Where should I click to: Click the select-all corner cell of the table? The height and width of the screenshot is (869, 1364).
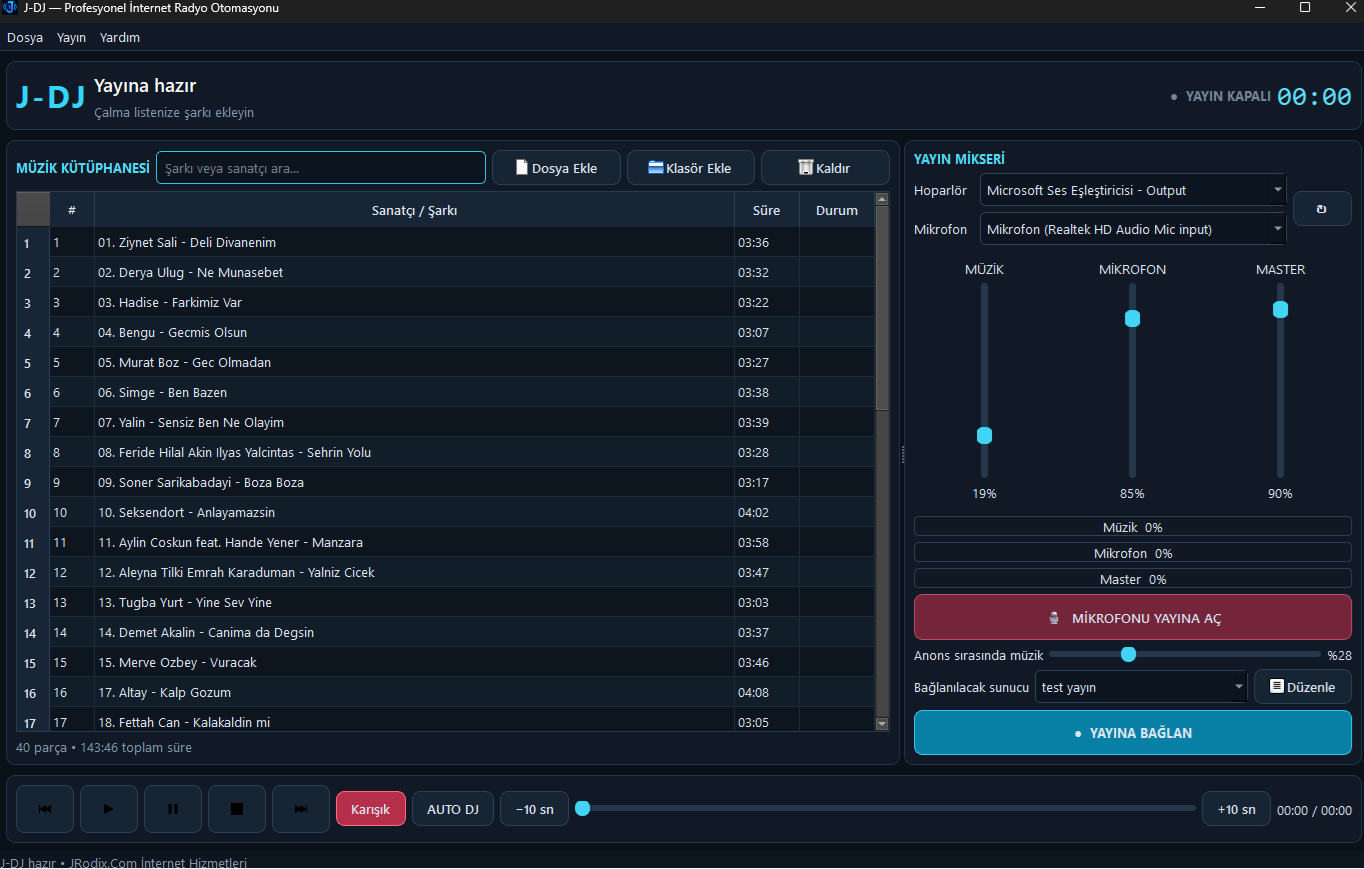[33, 210]
